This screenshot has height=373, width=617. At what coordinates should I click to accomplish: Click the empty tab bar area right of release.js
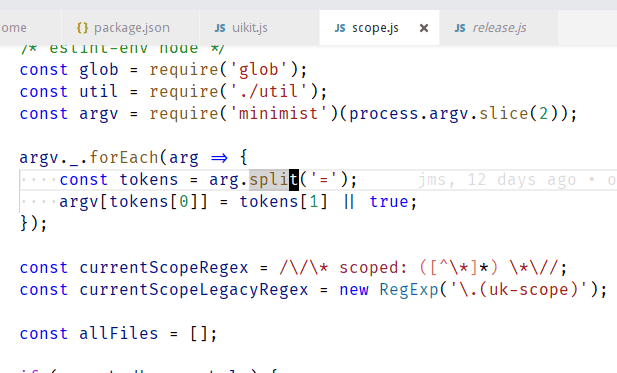(x=587, y=28)
